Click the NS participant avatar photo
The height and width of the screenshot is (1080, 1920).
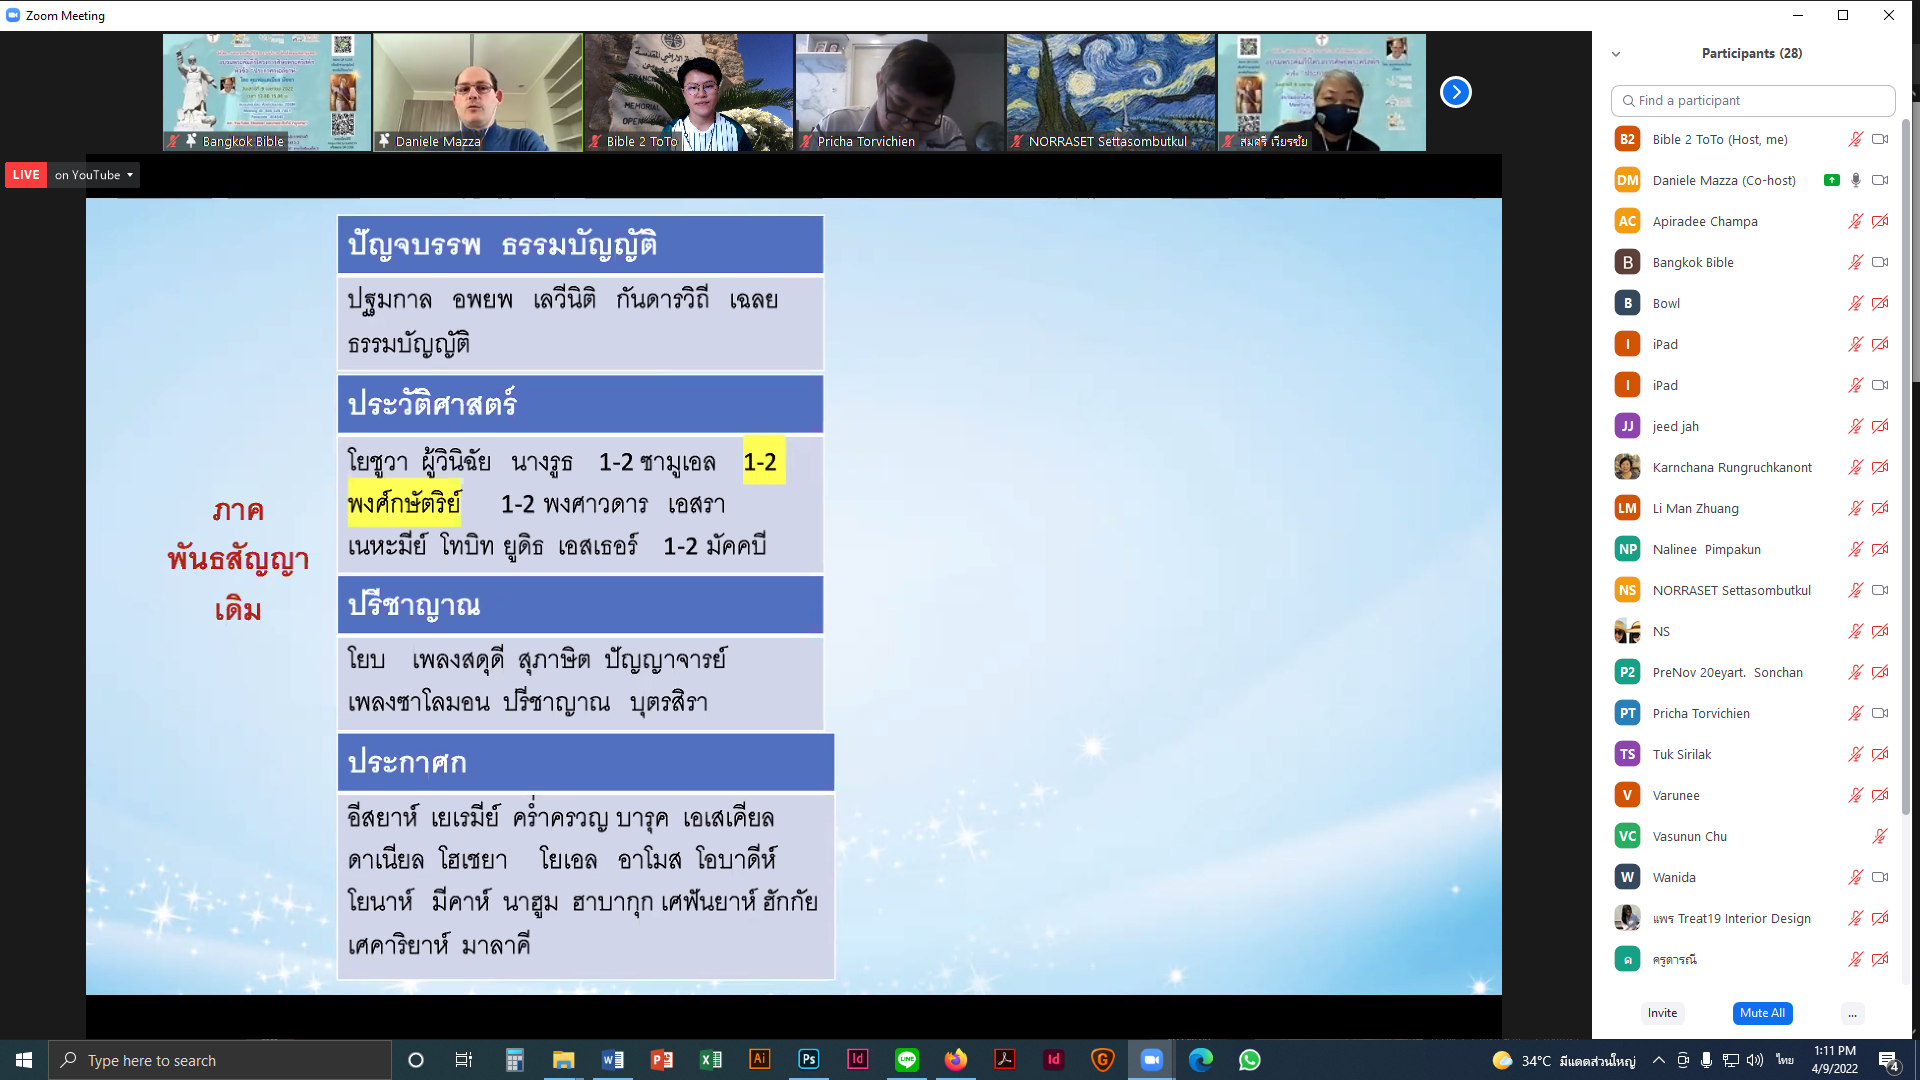tap(1627, 631)
